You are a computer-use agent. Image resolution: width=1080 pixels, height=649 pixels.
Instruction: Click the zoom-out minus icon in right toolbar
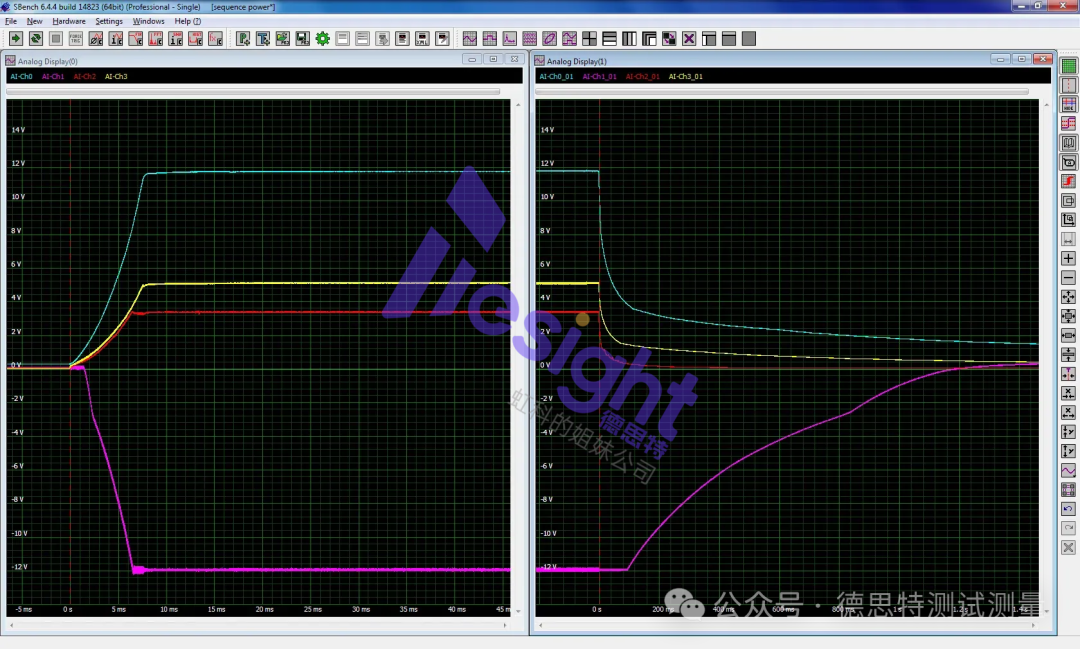click(x=1068, y=278)
